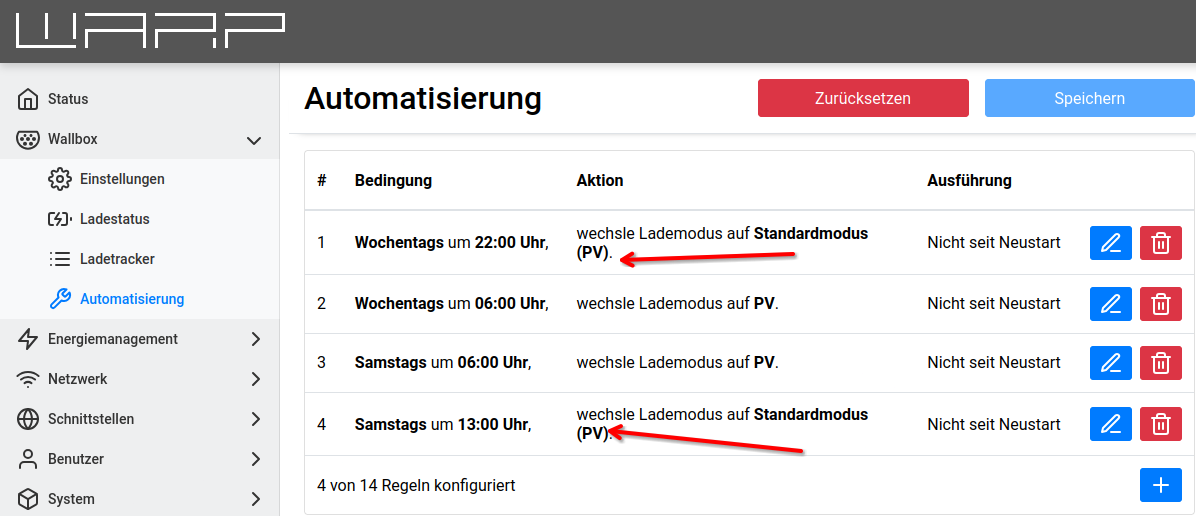Click the edit pencil for rule 1

[x=1110, y=243]
